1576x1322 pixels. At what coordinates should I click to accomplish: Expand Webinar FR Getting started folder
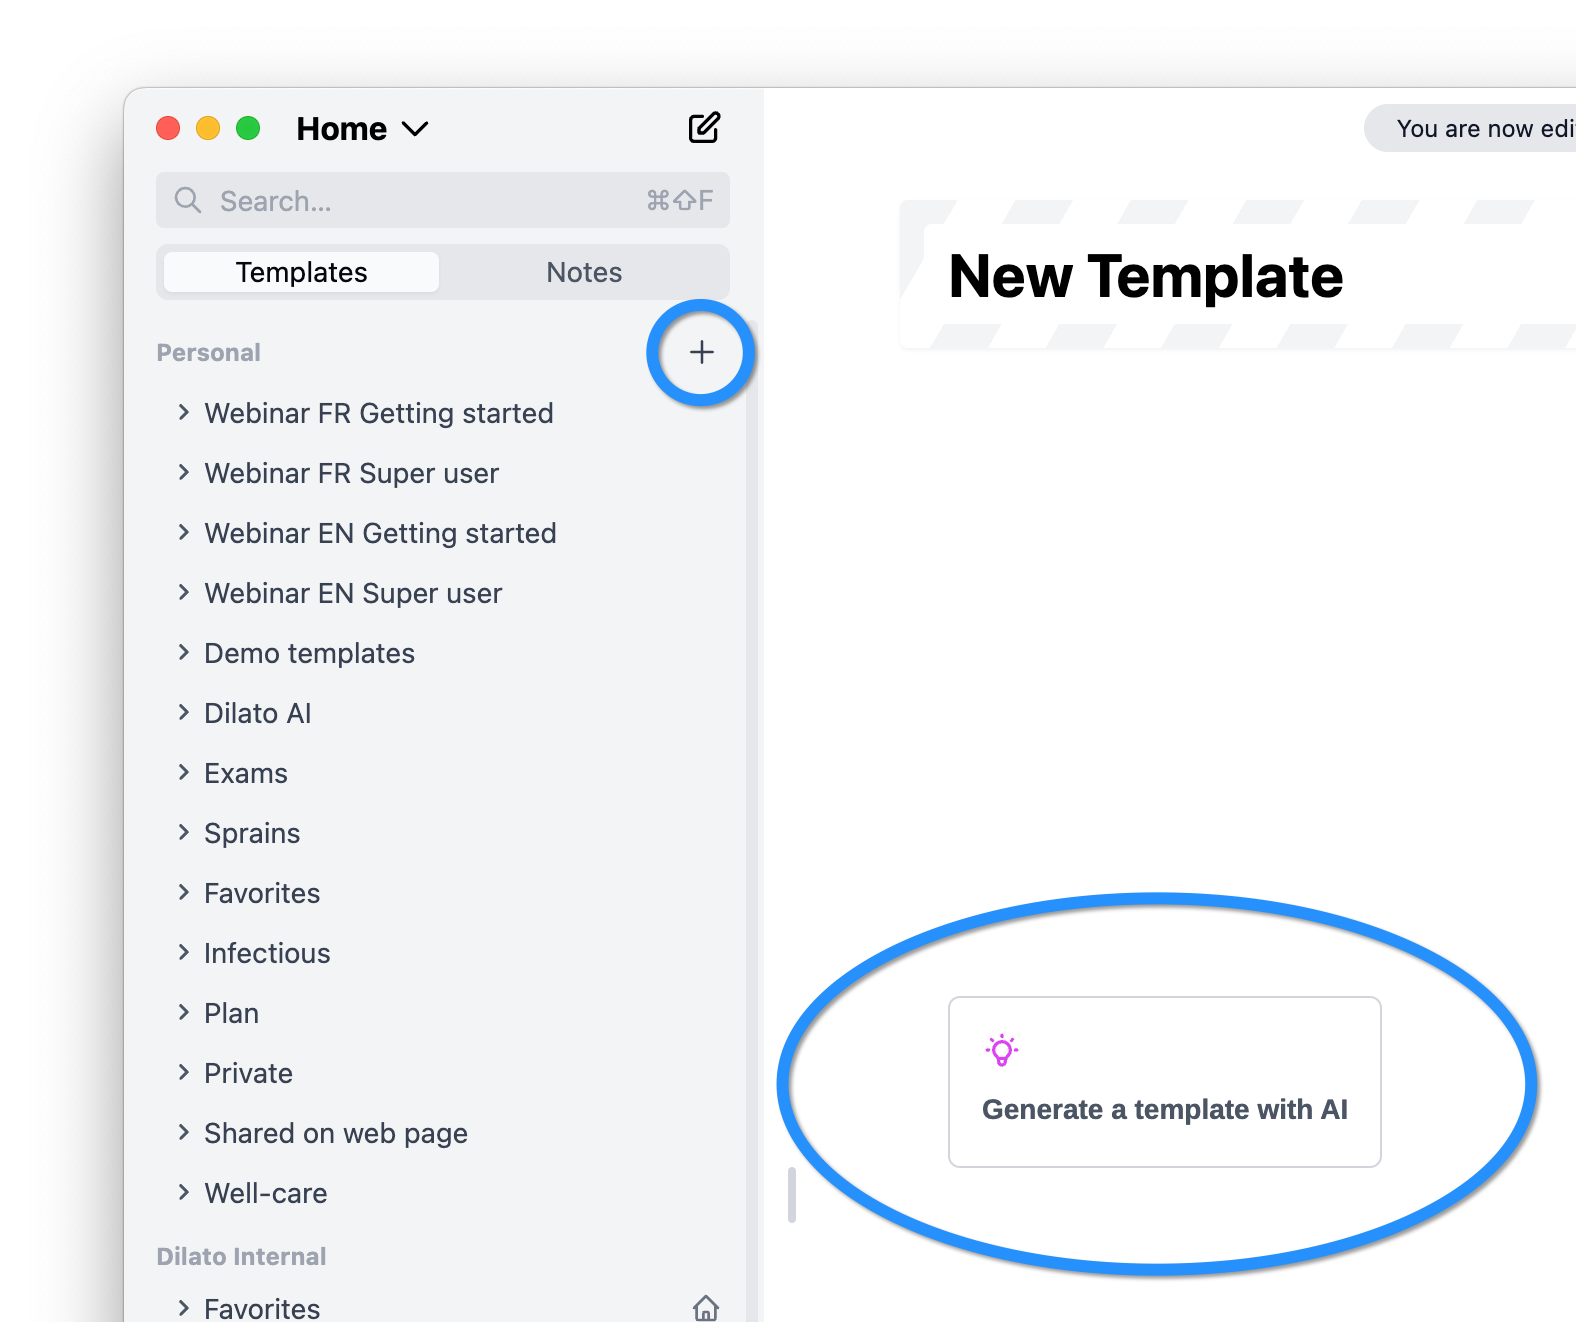pyautogui.click(x=183, y=412)
